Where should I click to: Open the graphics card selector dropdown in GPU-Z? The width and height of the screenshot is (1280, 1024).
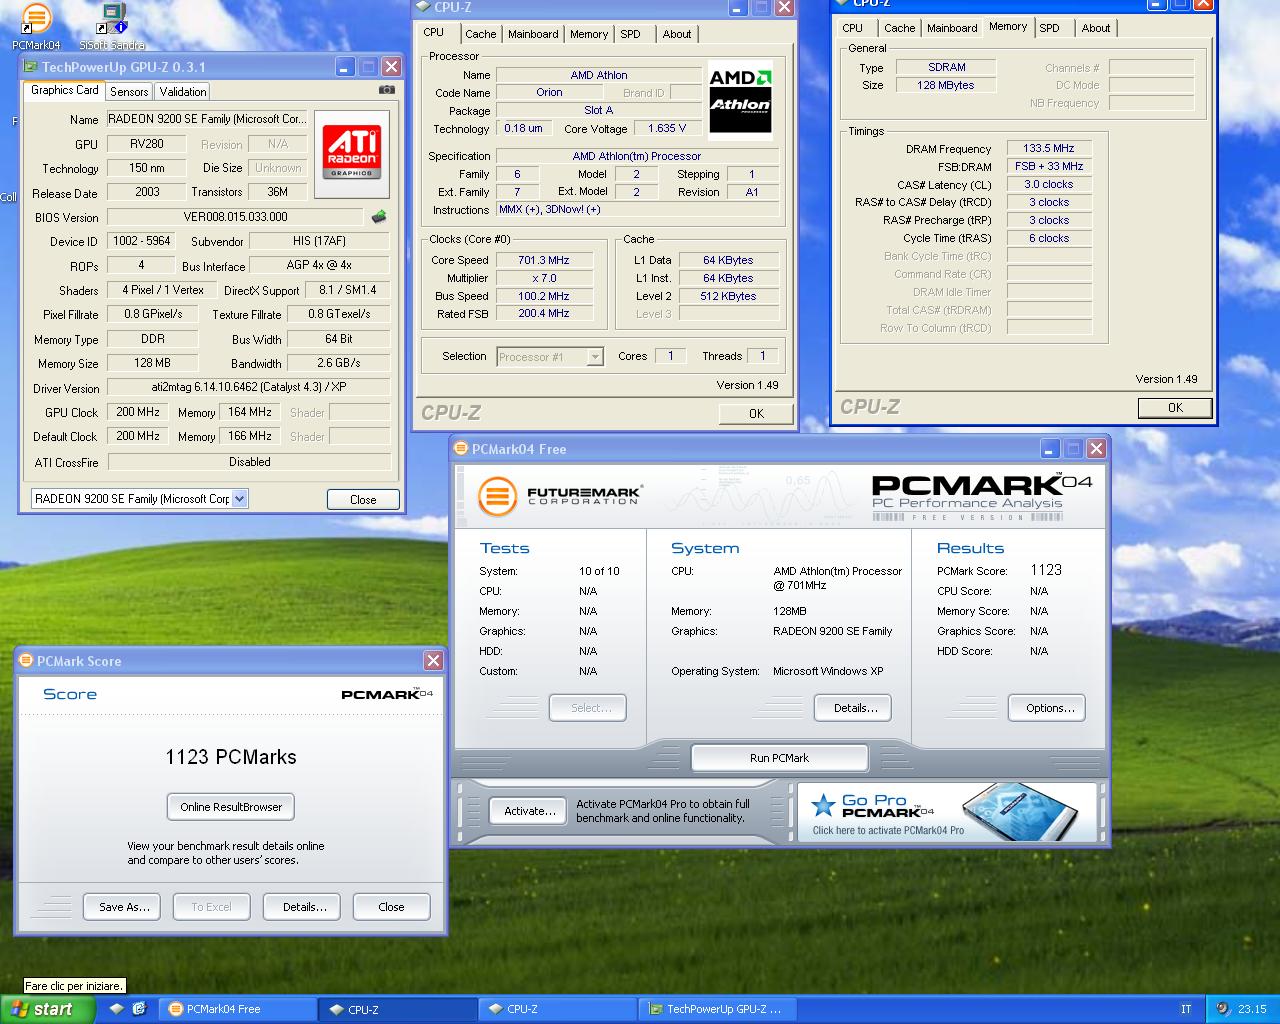pos(239,498)
